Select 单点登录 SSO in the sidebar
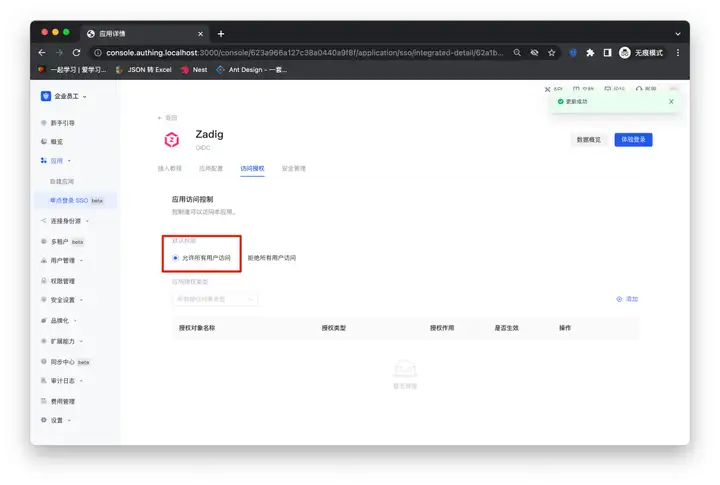 [x=76, y=201]
